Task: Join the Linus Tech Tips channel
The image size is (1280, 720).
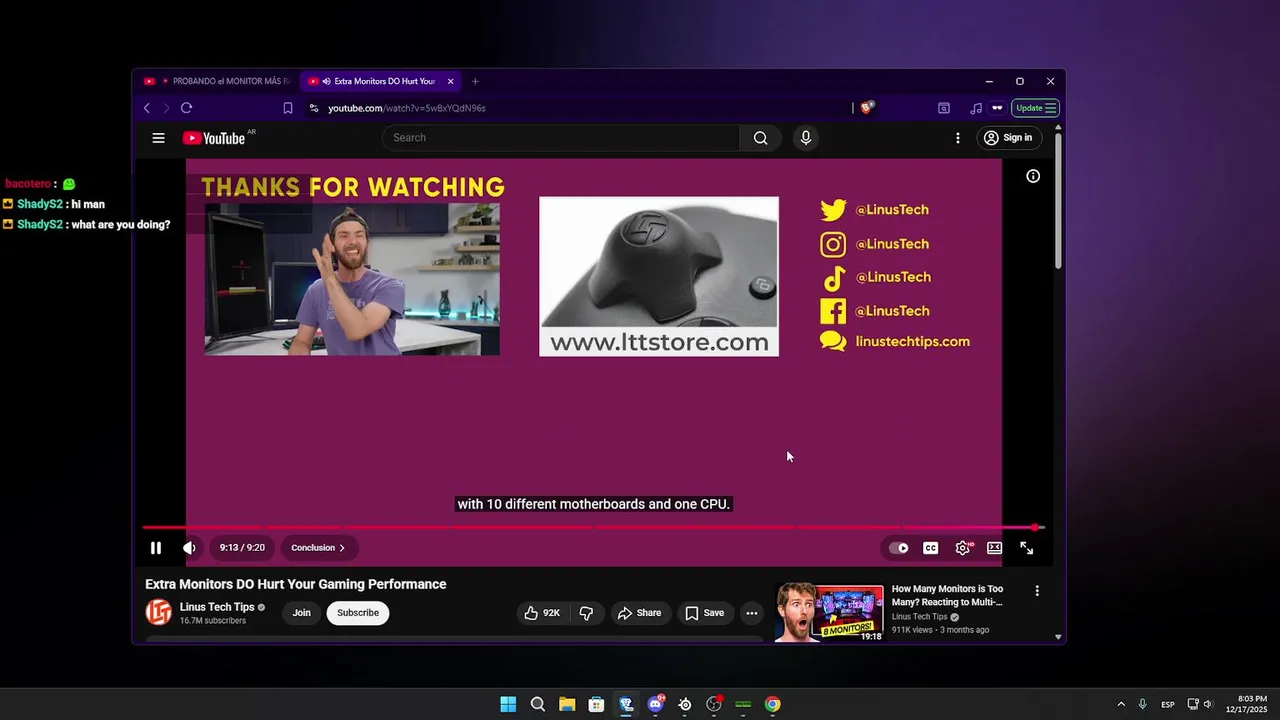Action: pyautogui.click(x=301, y=613)
